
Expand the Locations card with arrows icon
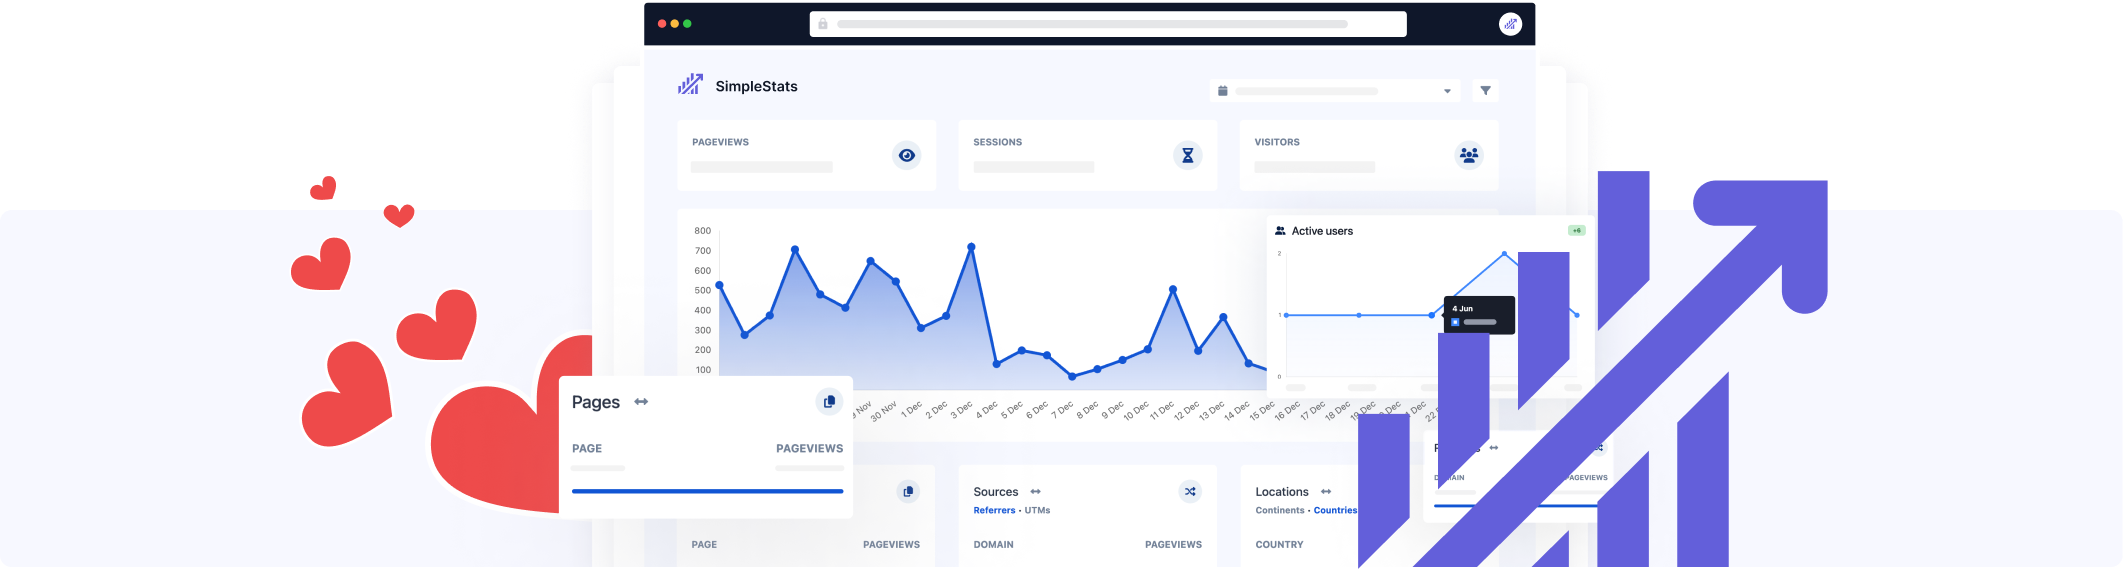1326,492
